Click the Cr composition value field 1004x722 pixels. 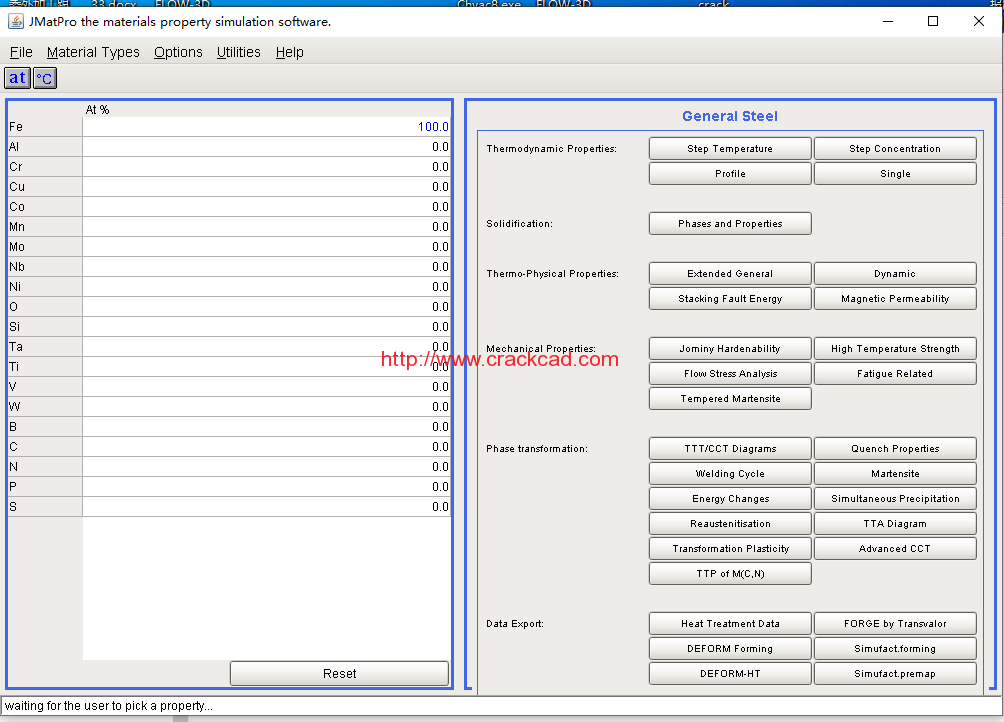(x=266, y=166)
